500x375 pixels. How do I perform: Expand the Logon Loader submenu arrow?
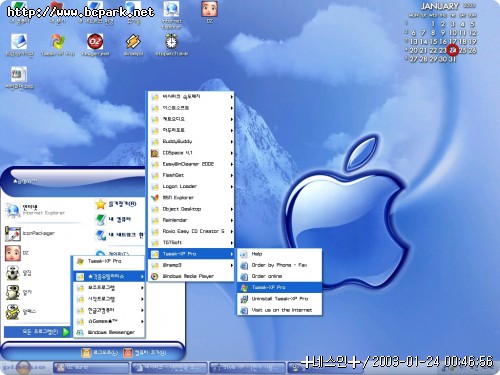231,187
